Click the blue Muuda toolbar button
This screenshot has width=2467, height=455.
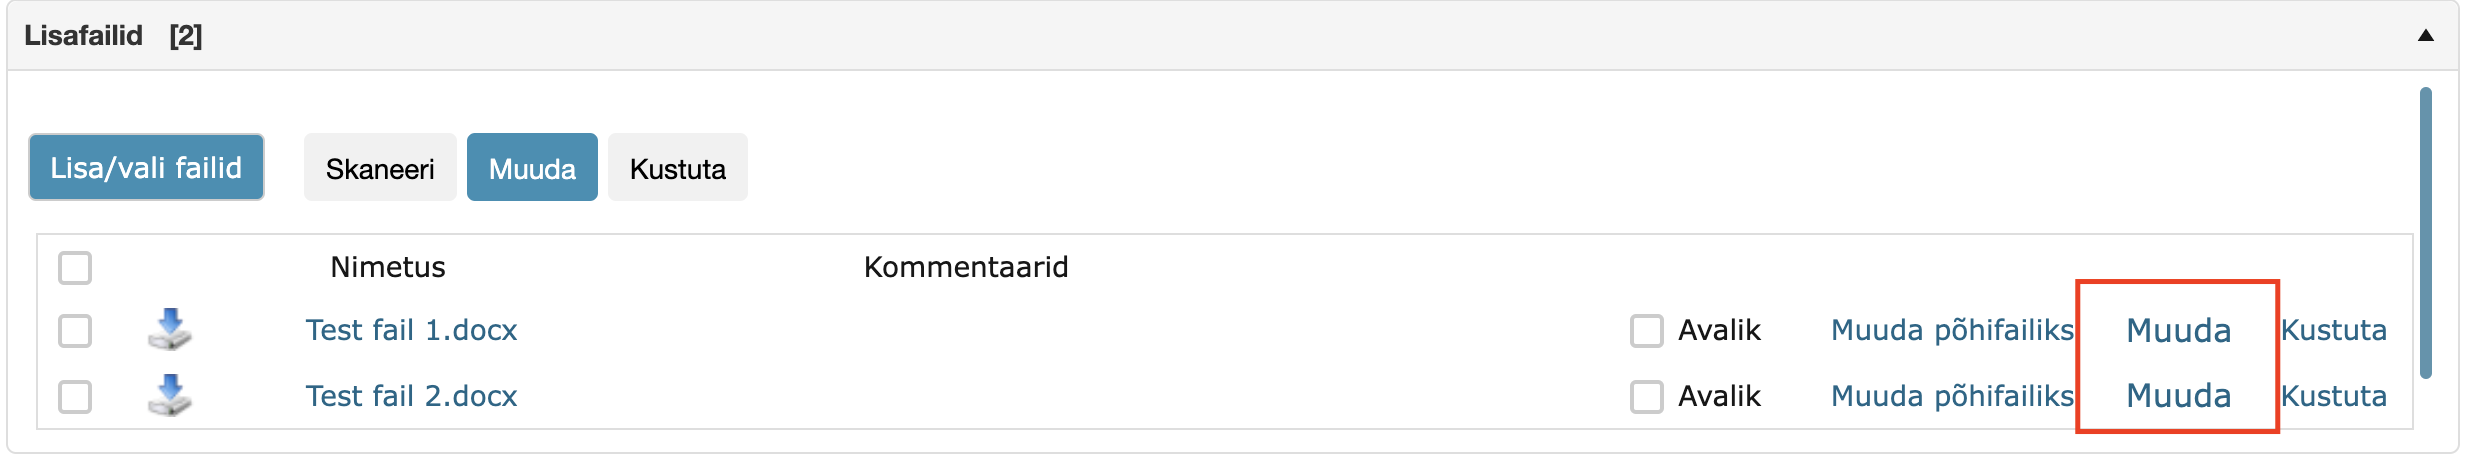pos(532,167)
